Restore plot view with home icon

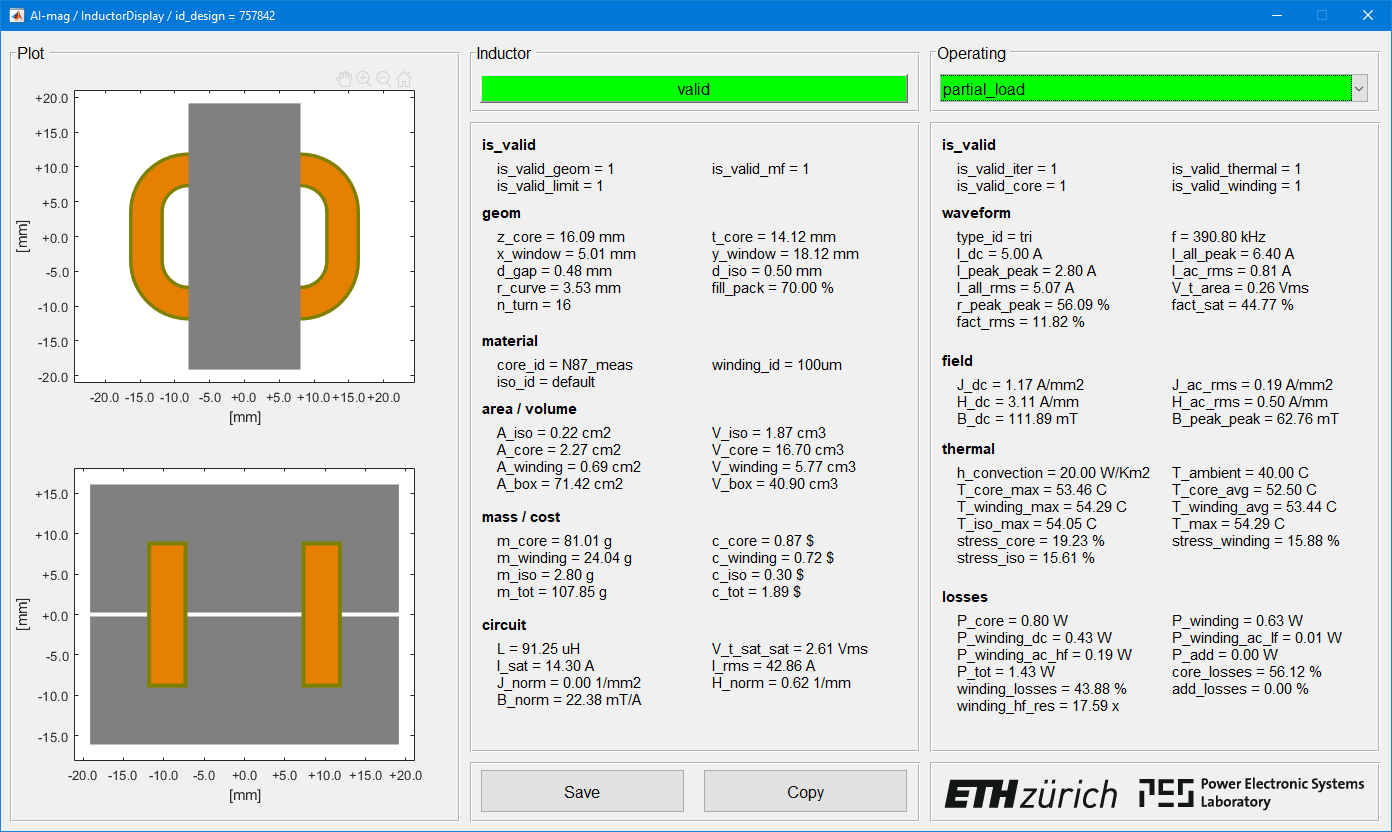(404, 78)
